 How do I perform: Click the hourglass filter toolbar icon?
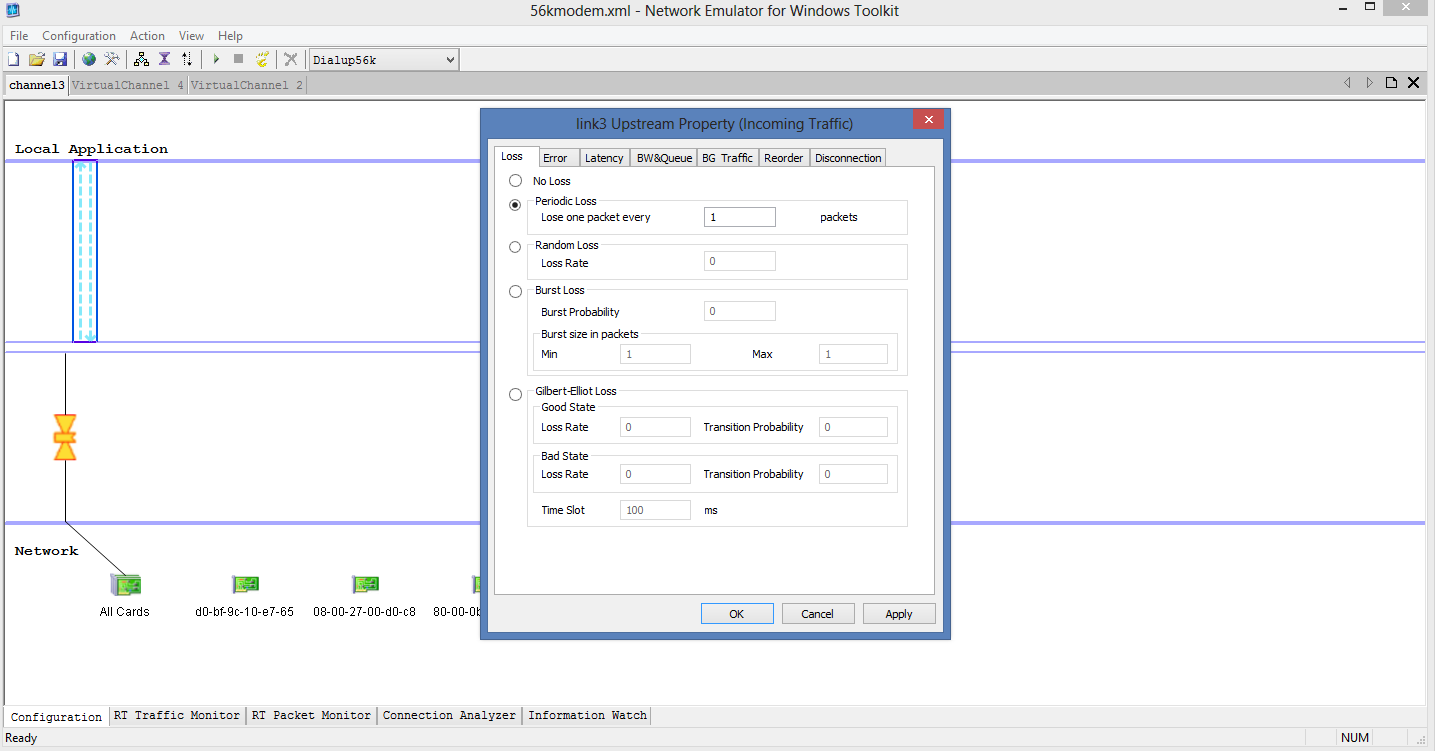click(164, 59)
